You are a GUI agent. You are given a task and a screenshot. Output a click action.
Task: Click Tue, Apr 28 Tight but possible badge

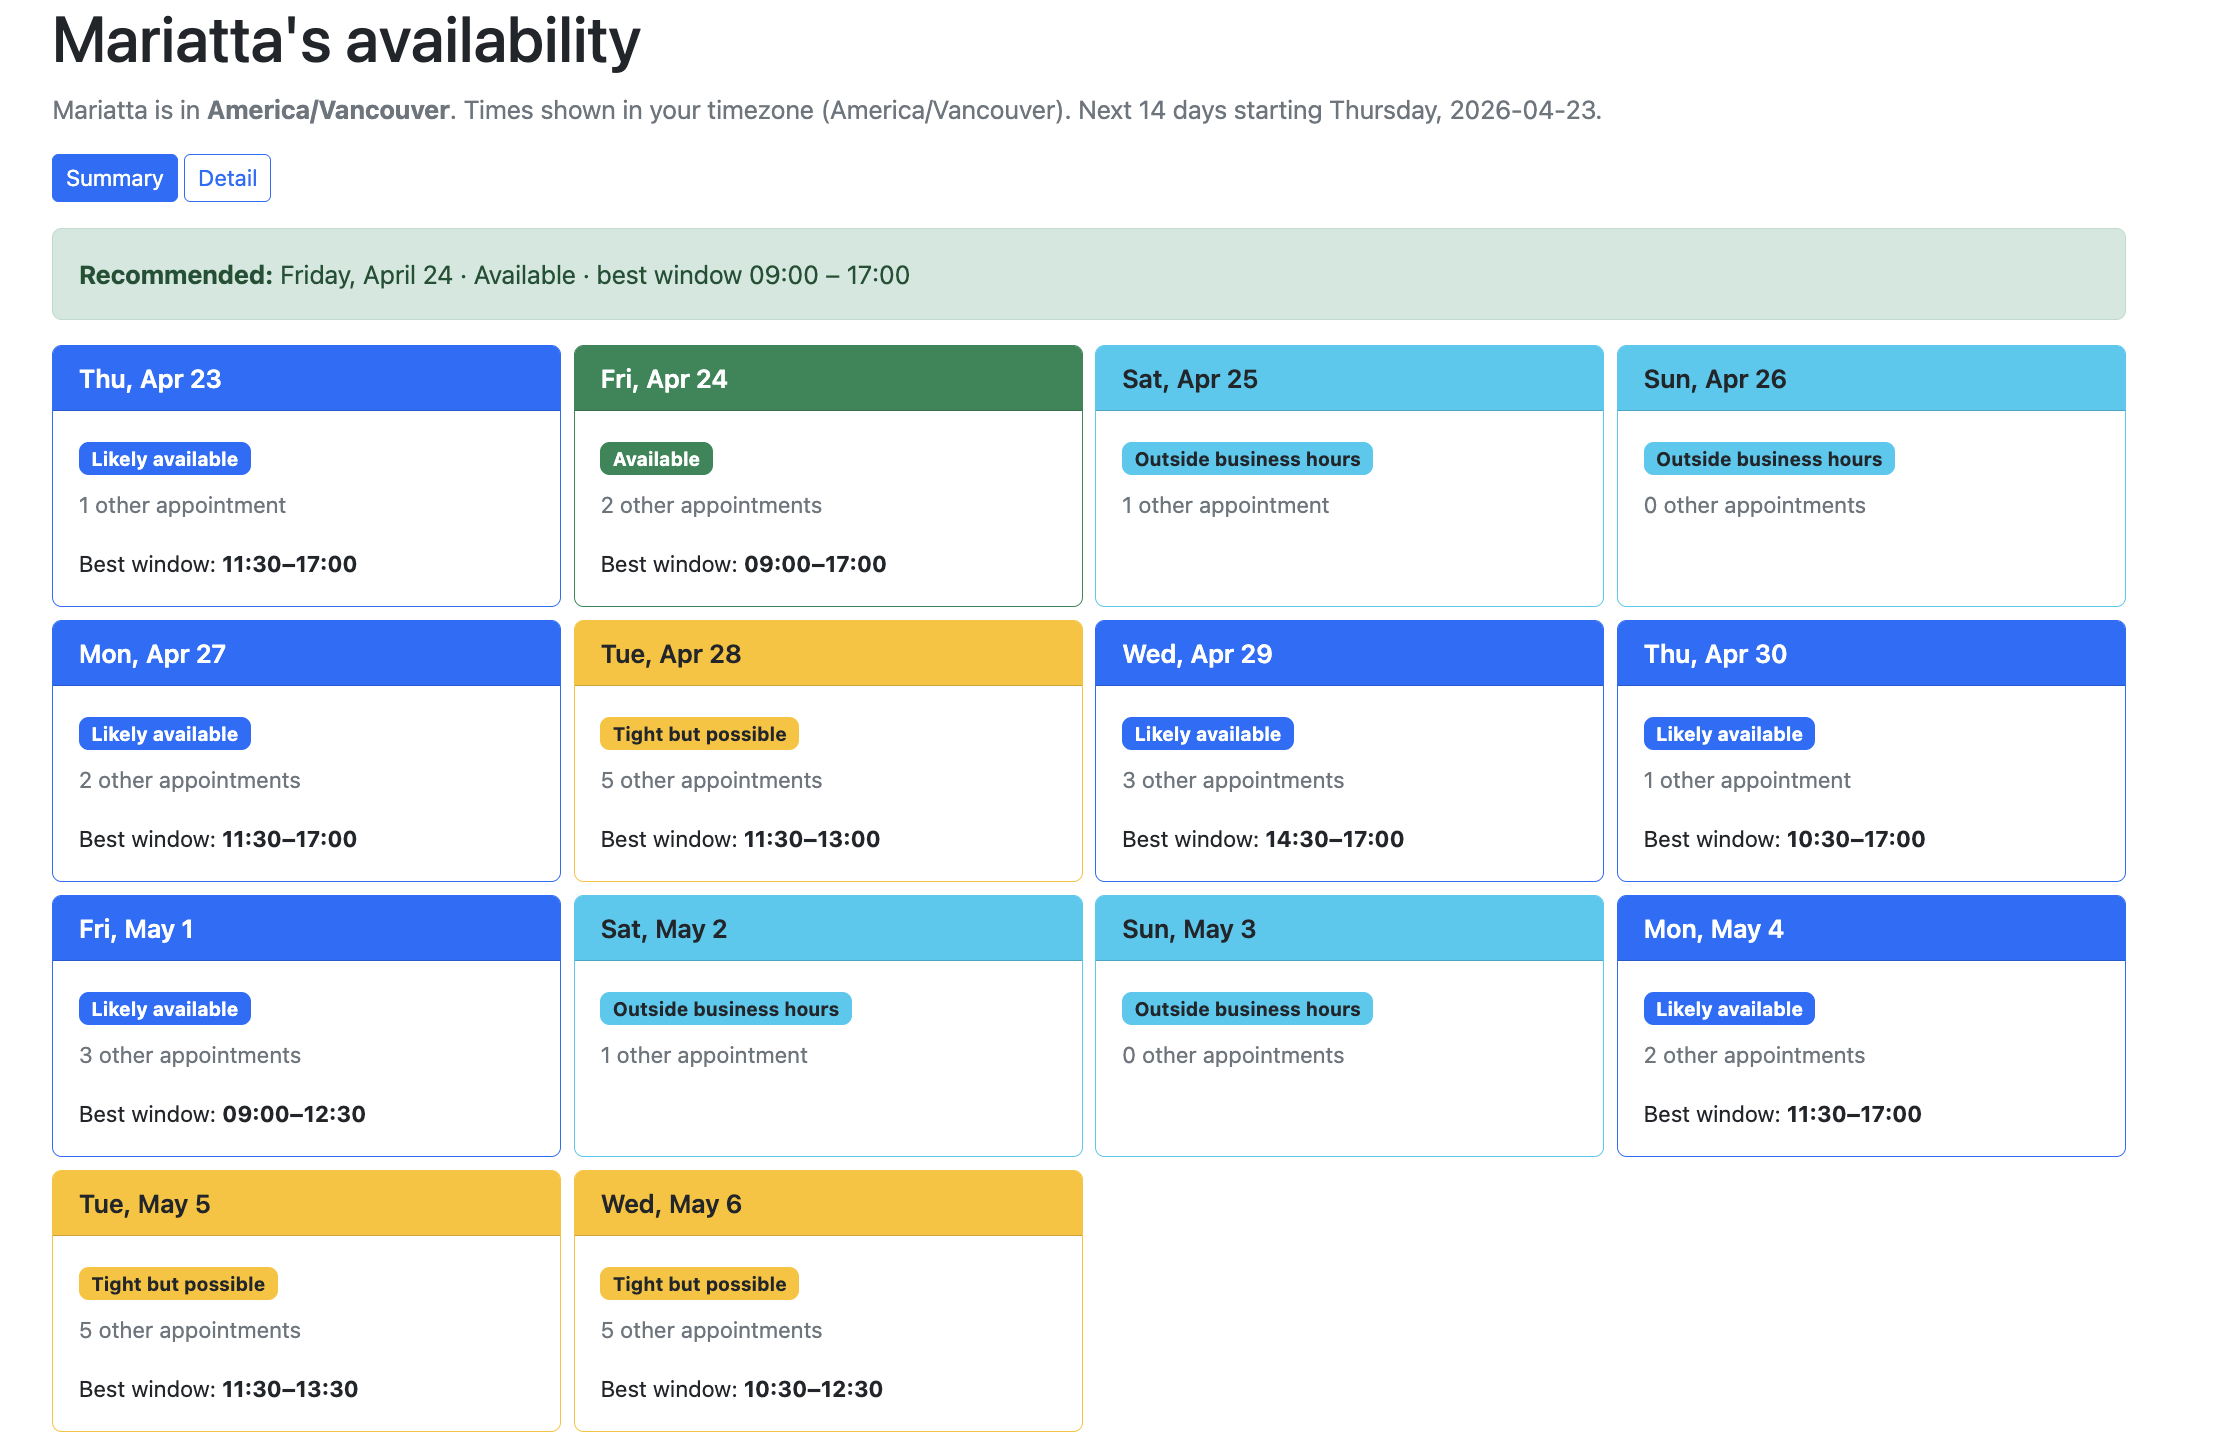pos(699,734)
